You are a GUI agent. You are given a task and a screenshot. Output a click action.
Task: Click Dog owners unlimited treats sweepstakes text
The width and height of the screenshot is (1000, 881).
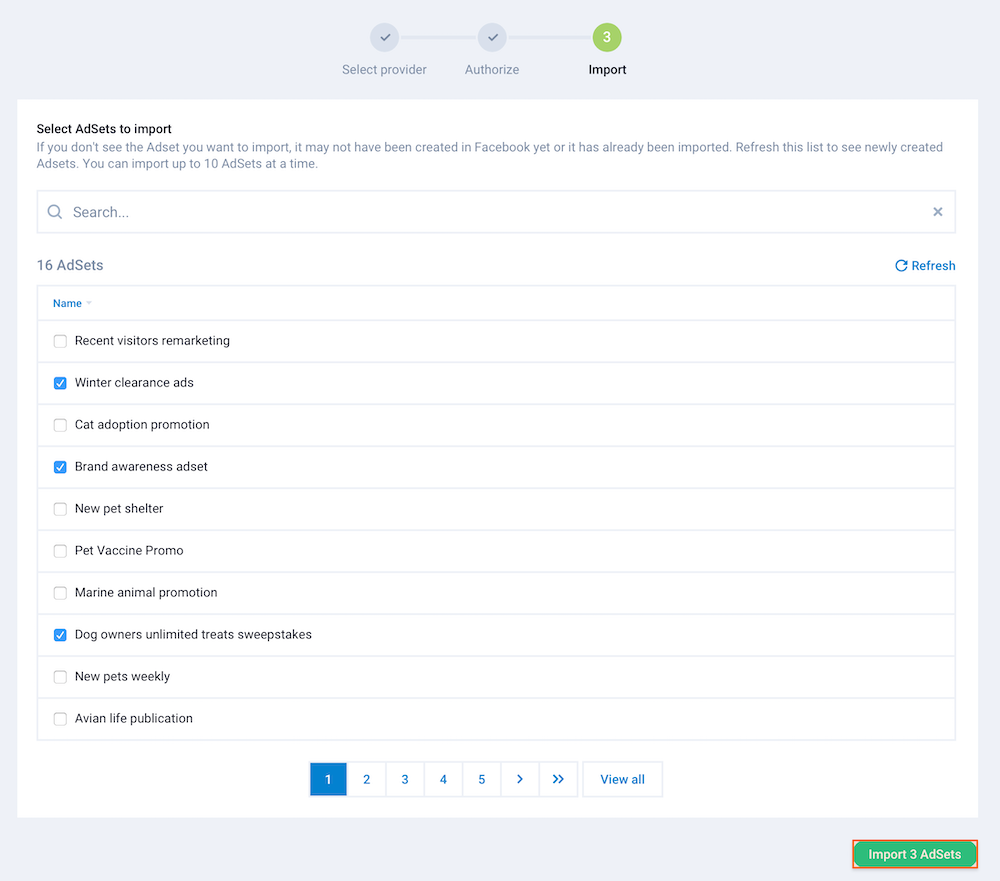pyautogui.click(x=193, y=635)
